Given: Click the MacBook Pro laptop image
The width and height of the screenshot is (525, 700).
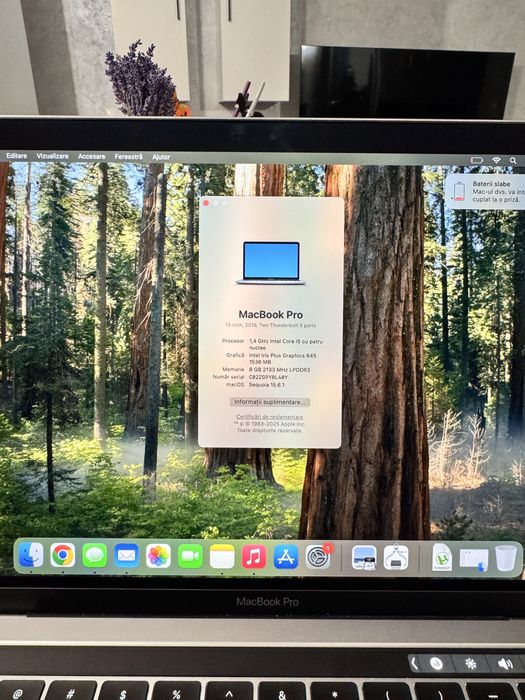Looking at the screenshot, I should pyautogui.click(x=271, y=263).
